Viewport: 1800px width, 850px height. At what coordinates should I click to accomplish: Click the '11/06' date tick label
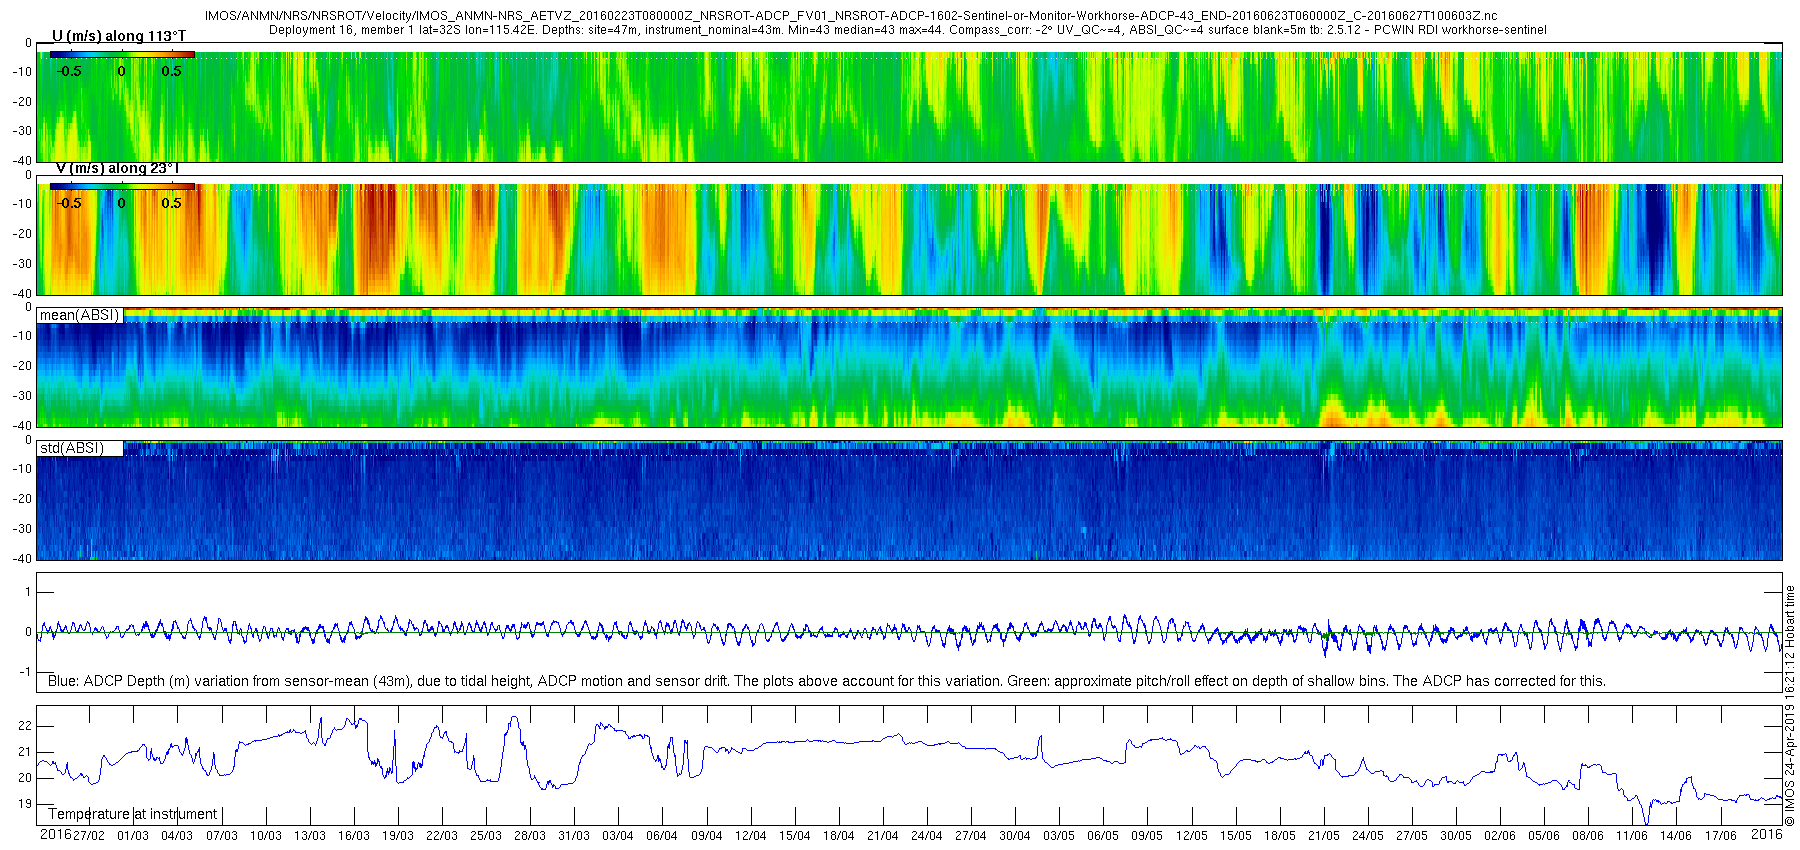1632,836
